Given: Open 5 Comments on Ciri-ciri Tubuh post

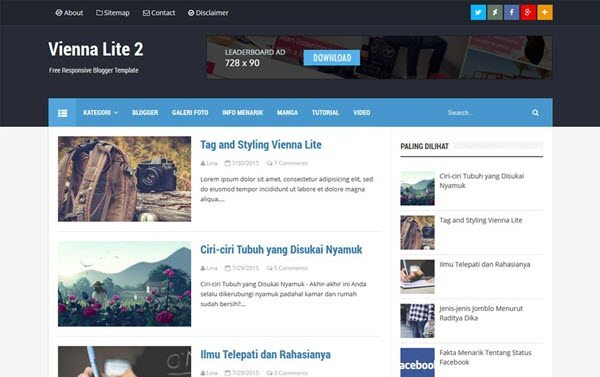Looking at the screenshot, I should click(x=287, y=268).
